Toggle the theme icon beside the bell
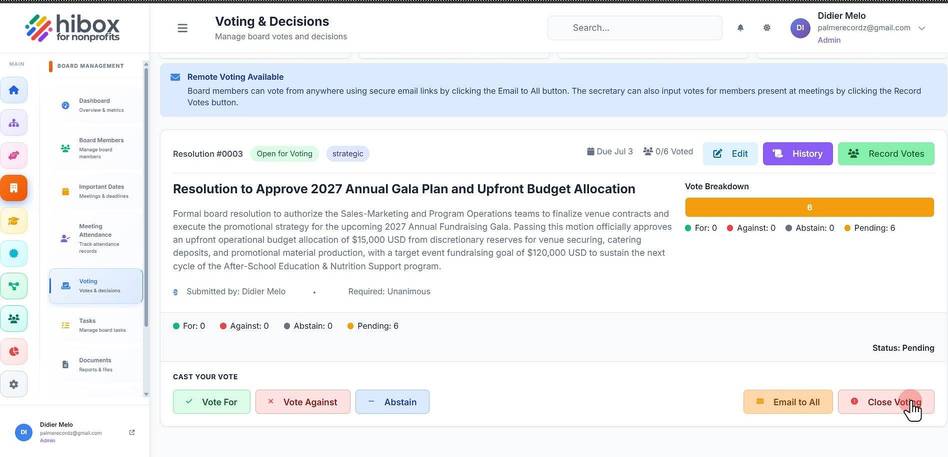 (767, 28)
